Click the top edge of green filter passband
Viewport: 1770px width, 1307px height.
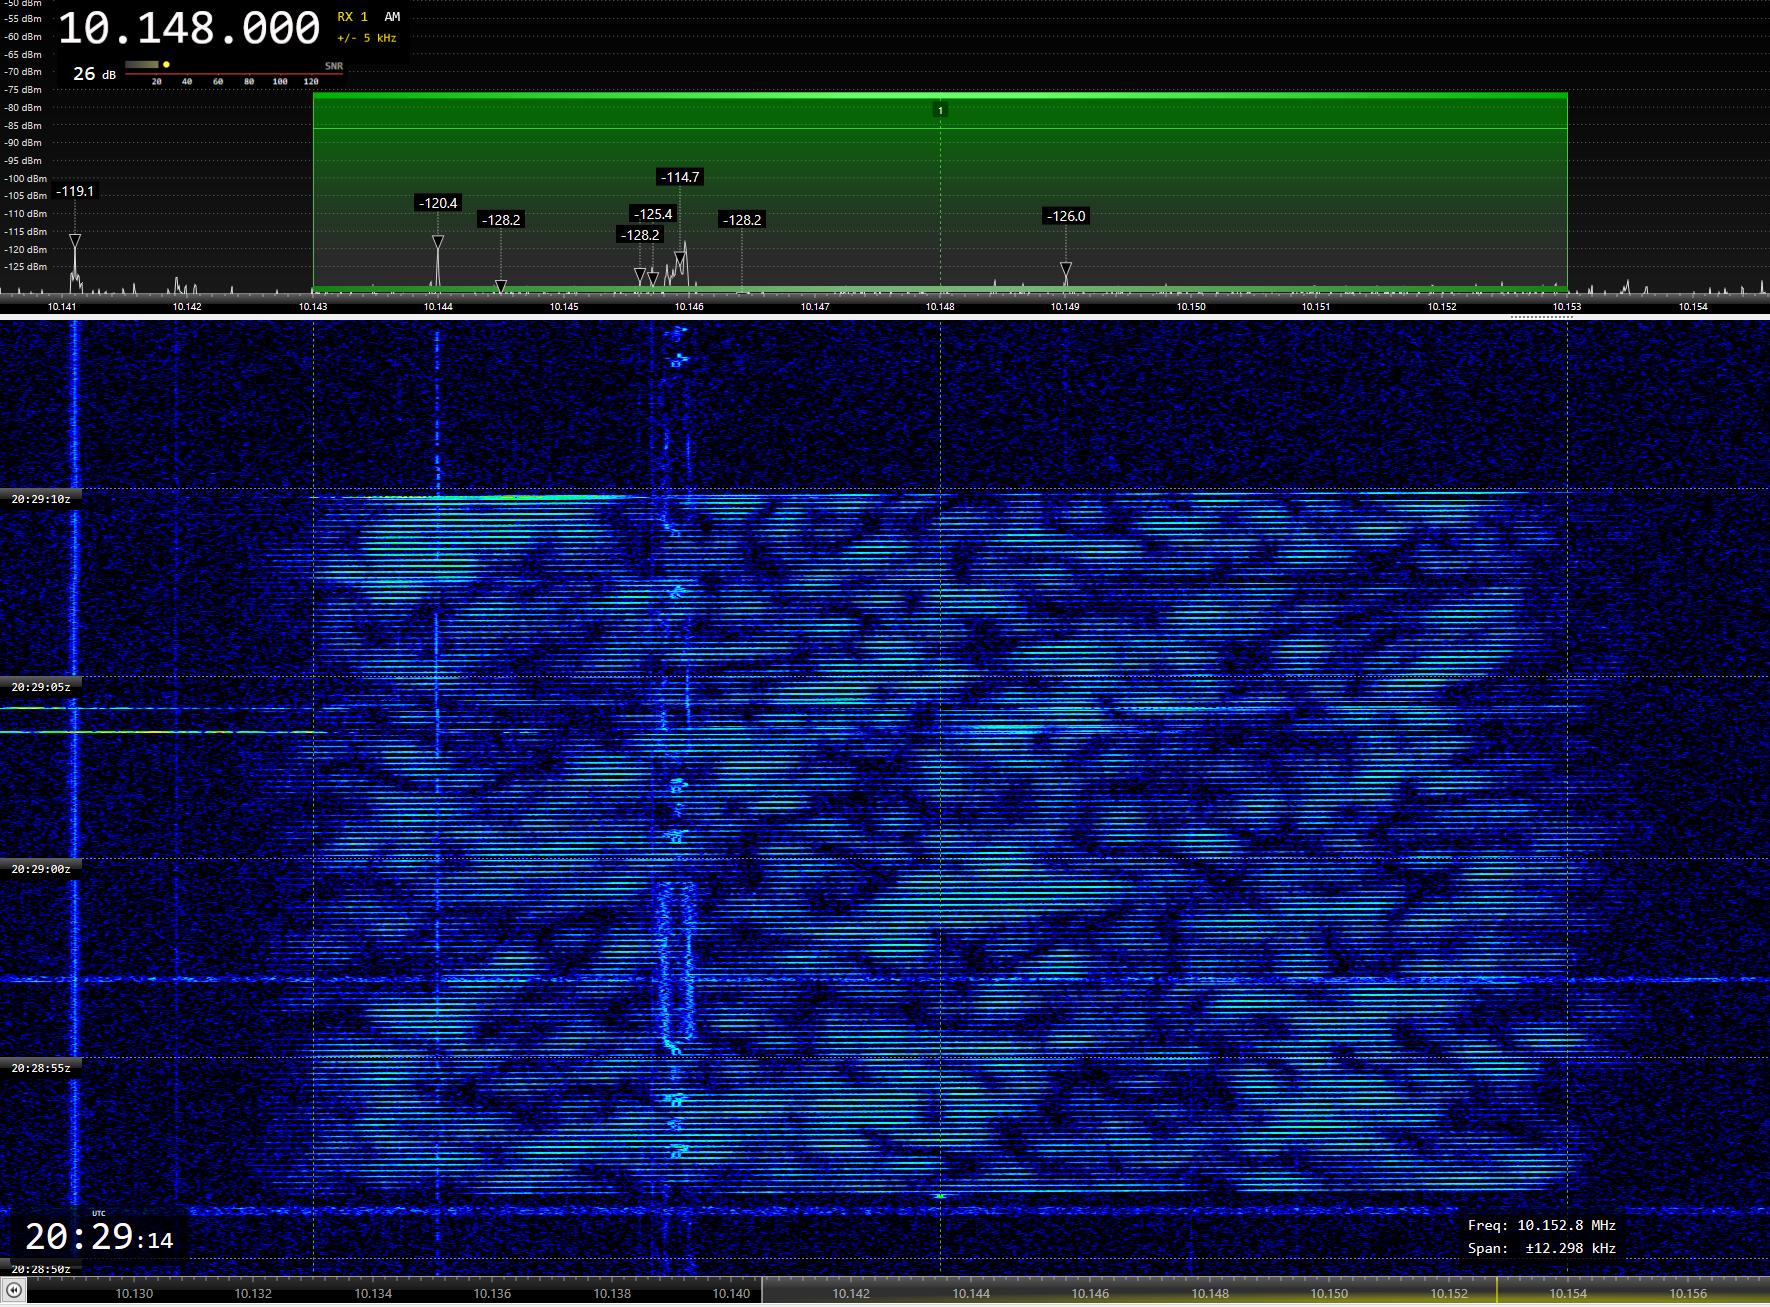click(940, 95)
